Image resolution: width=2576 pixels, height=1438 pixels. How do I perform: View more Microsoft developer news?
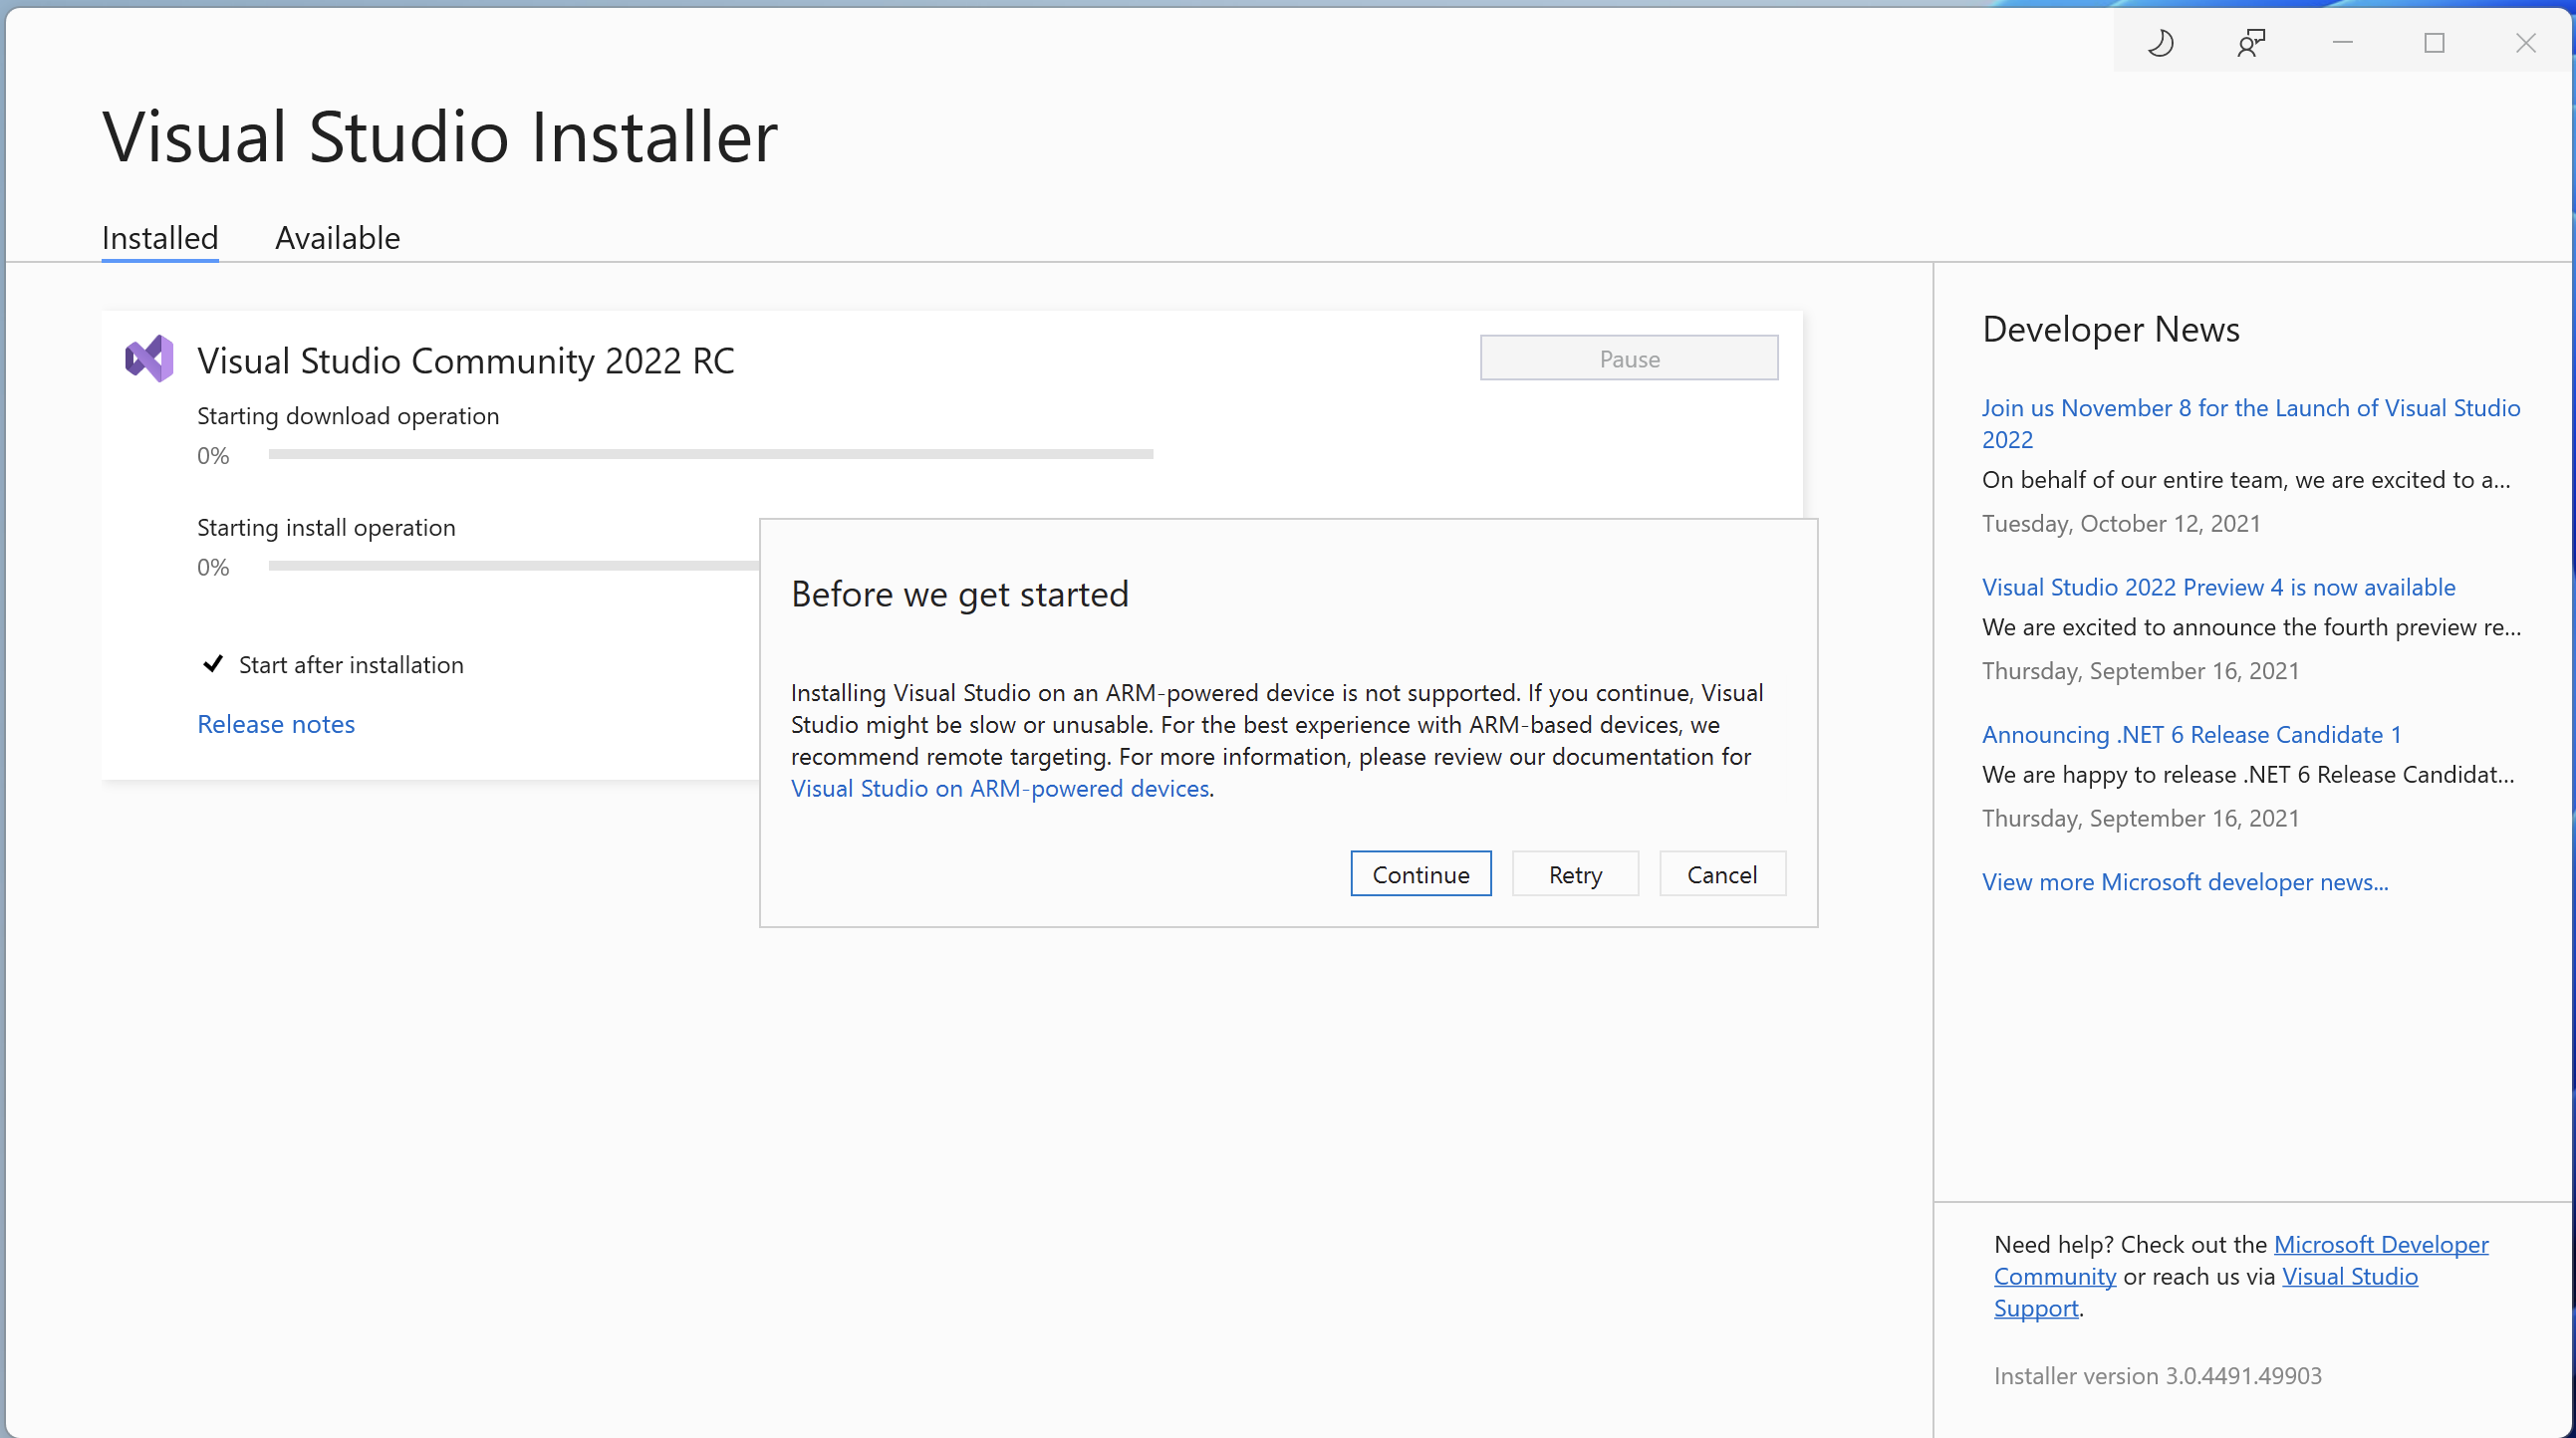pos(2185,882)
